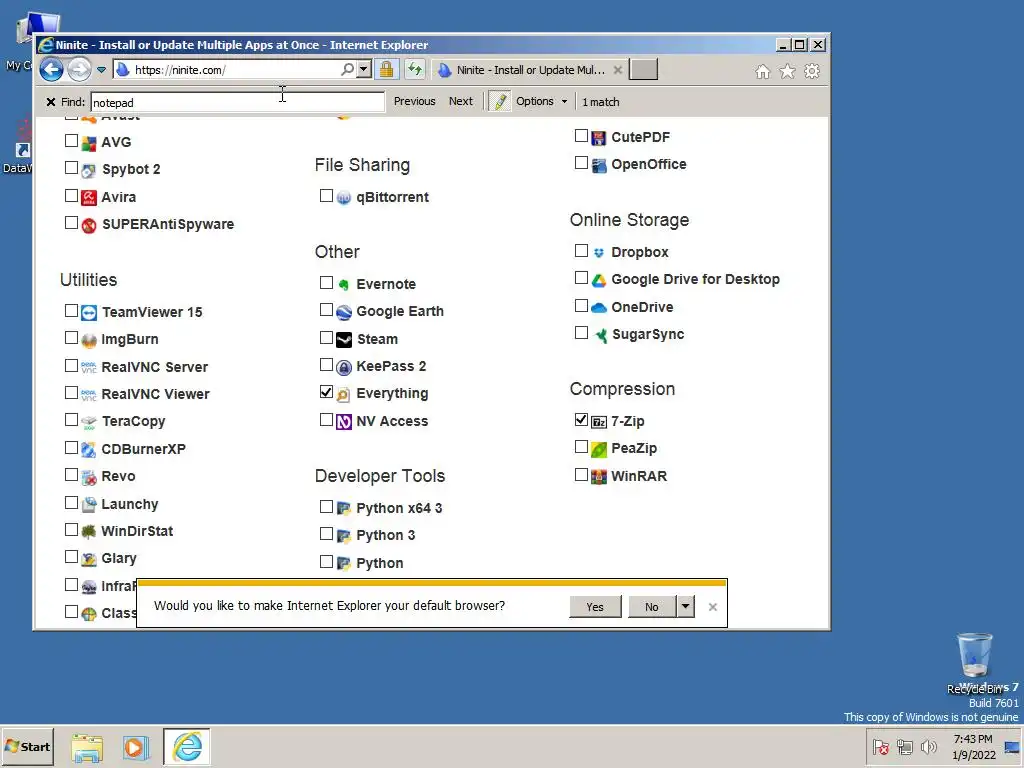Click the WinRAR books icon

pos(599,477)
